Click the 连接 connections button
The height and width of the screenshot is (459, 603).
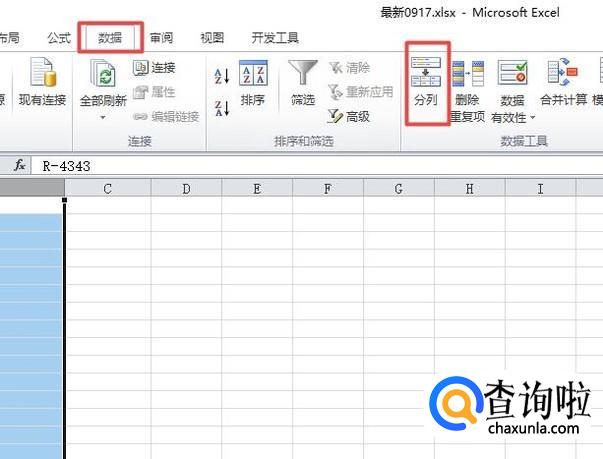[x=154, y=68]
